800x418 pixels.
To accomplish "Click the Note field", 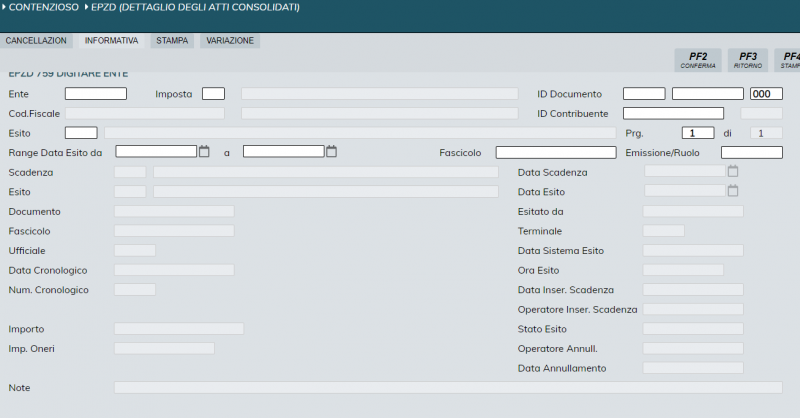I will coord(448,387).
